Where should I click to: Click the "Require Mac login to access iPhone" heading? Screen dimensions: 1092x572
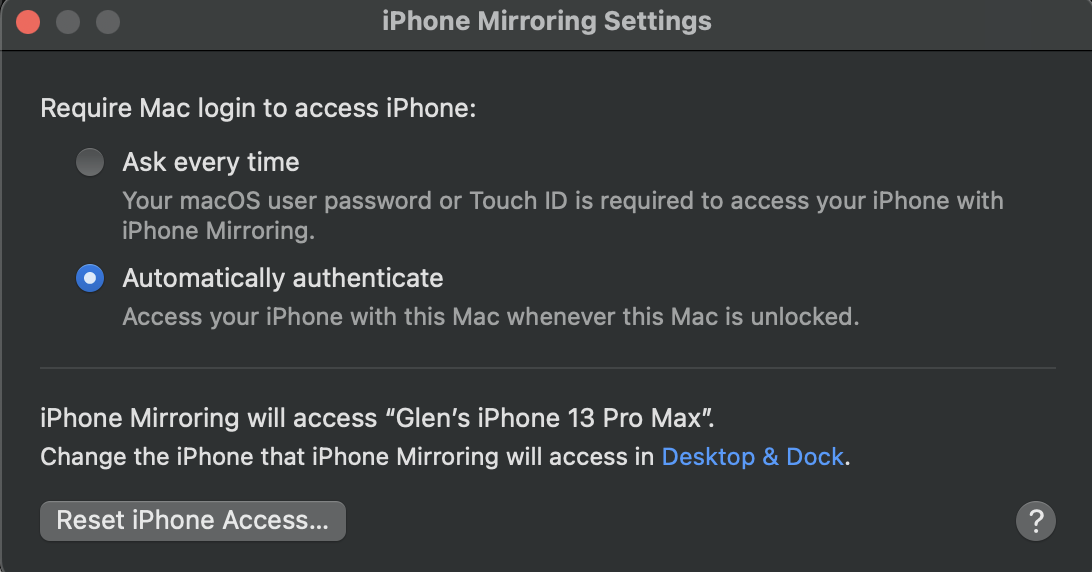(258, 107)
